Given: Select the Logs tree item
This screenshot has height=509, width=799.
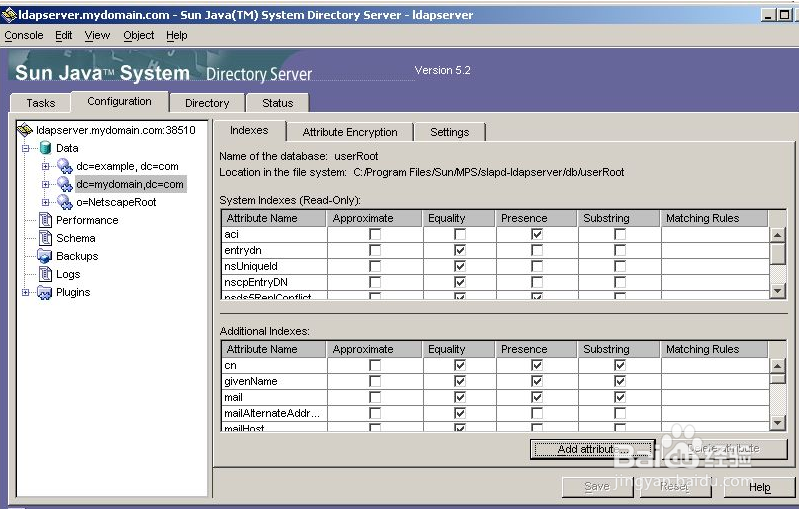Looking at the screenshot, I should [x=68, y=274].
